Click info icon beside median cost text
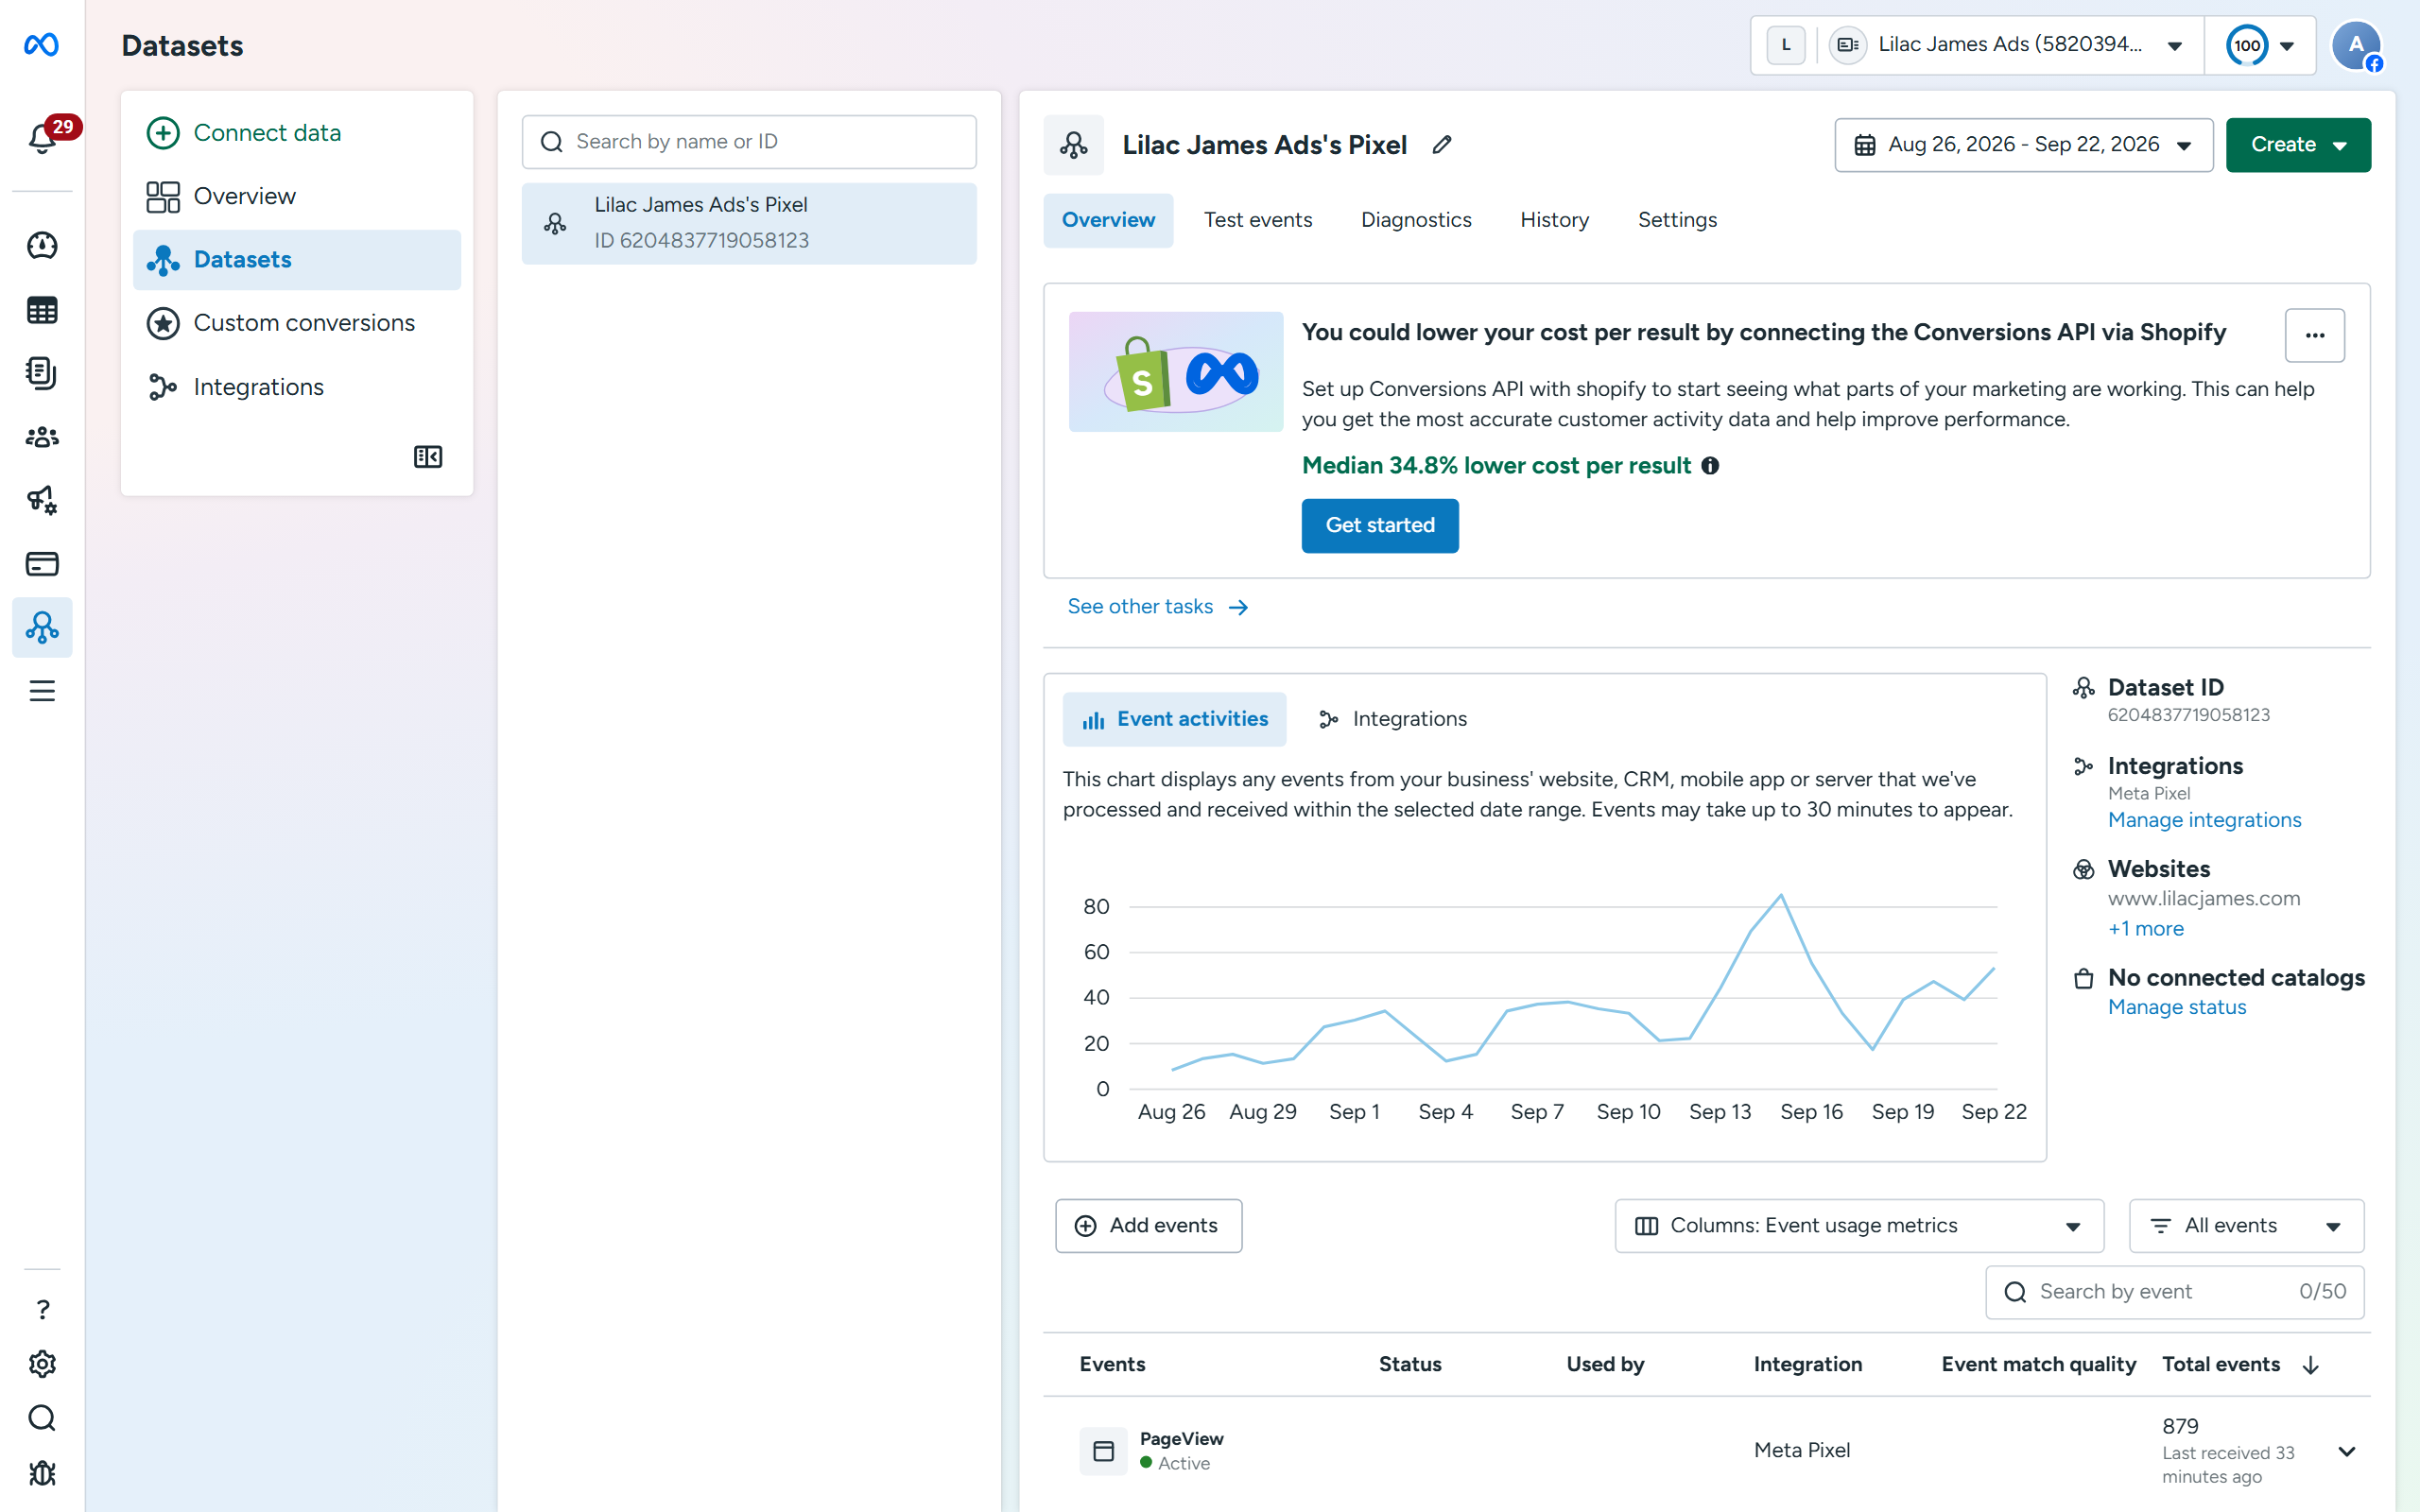The width and height of the screenshot is (2420, 1512). (x=1710, y=466)
